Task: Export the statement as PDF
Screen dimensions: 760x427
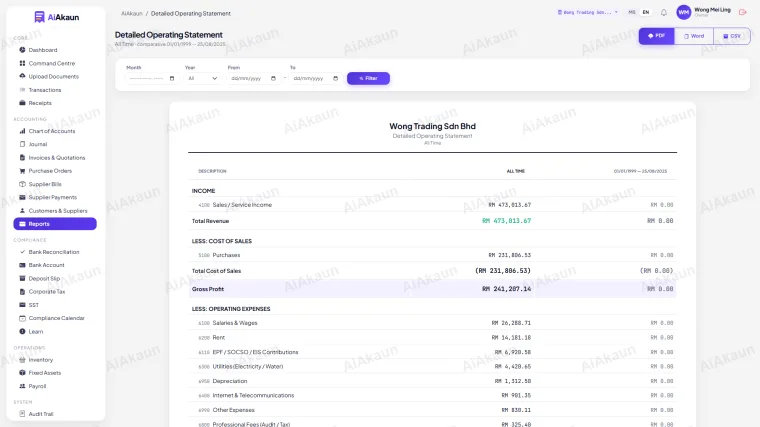Action: (x=656, y=36)
